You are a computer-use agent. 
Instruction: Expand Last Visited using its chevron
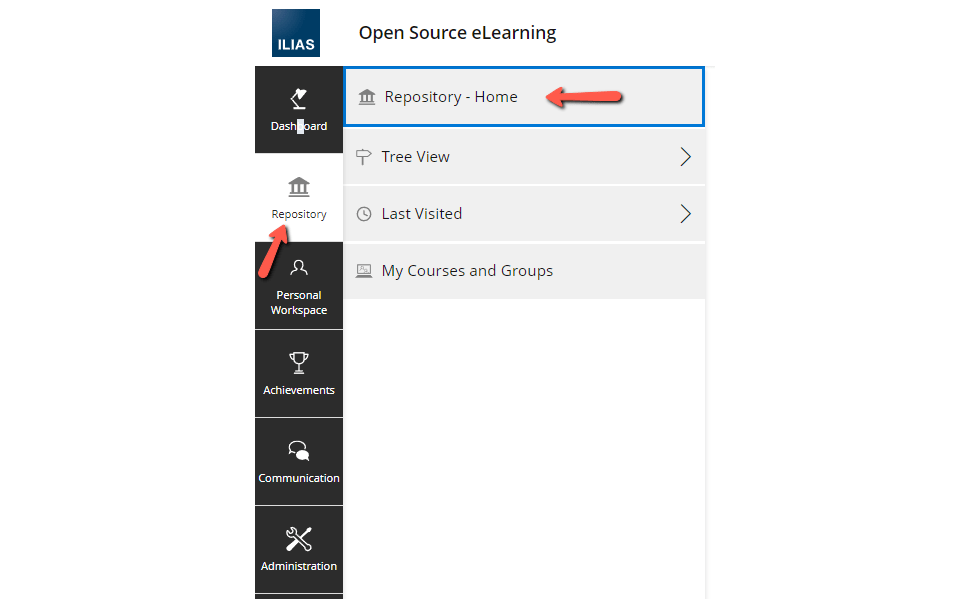point(685,214)
